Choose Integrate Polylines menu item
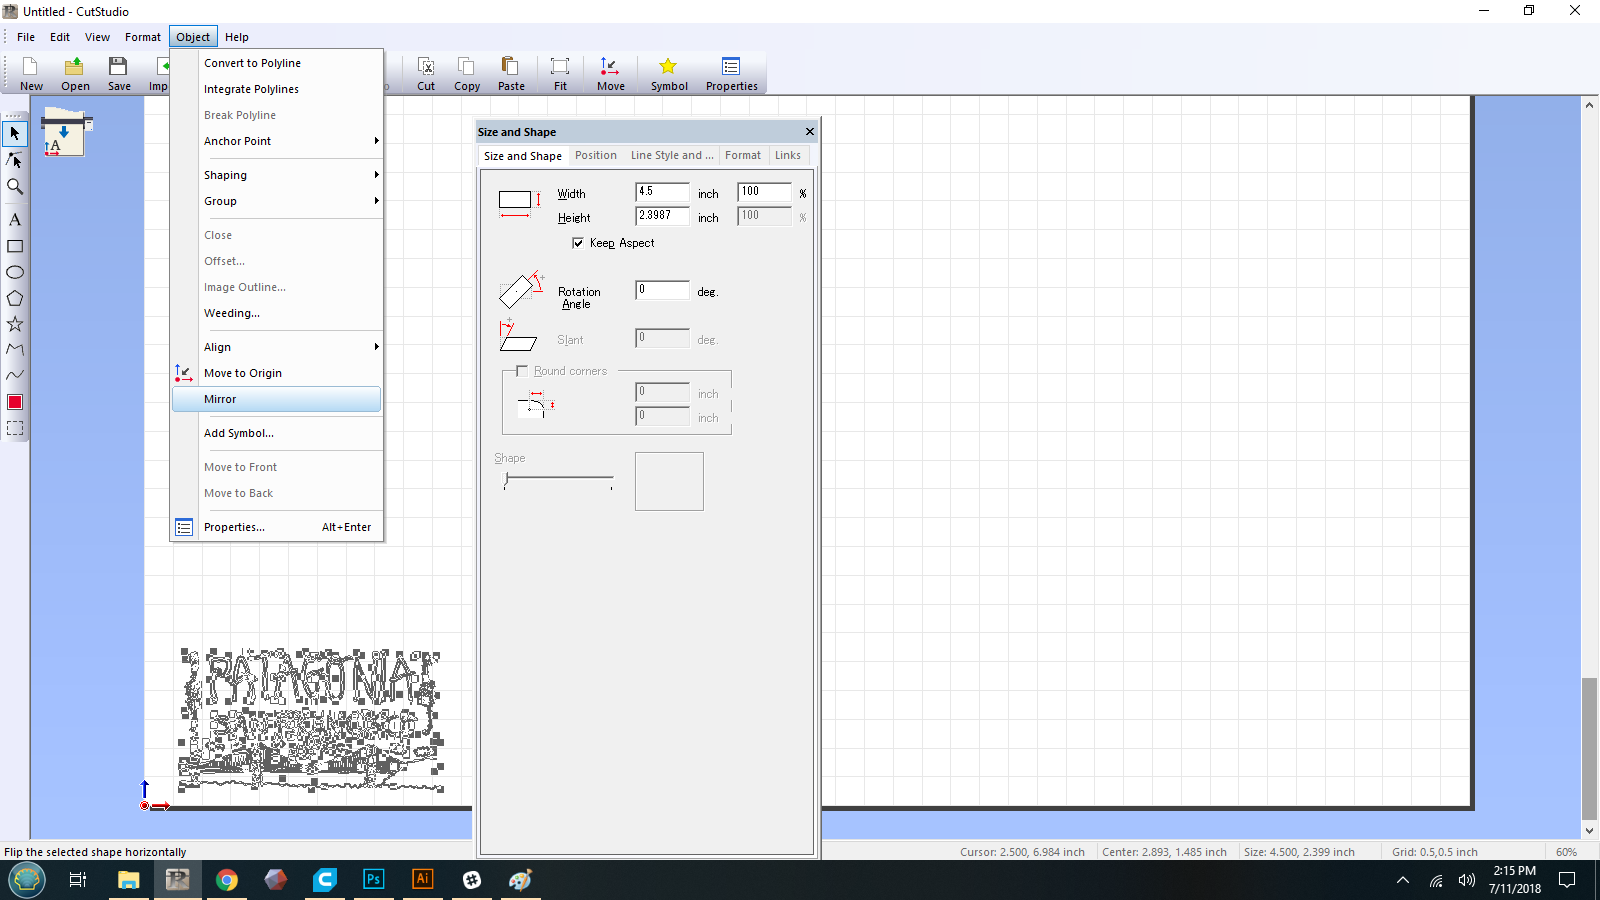 coord(277,89)
